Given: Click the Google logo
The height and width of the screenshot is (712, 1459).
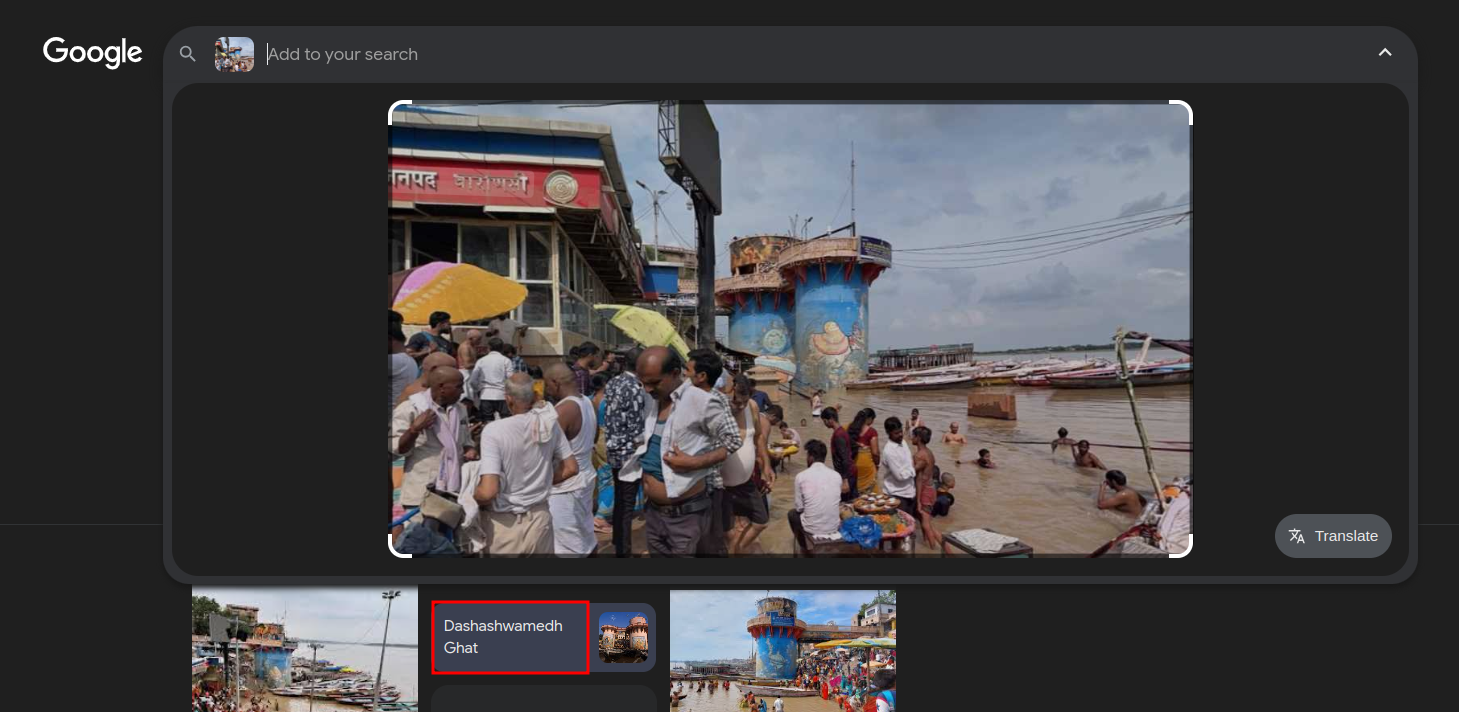Looking at the screenshot, I should (93, 53).
